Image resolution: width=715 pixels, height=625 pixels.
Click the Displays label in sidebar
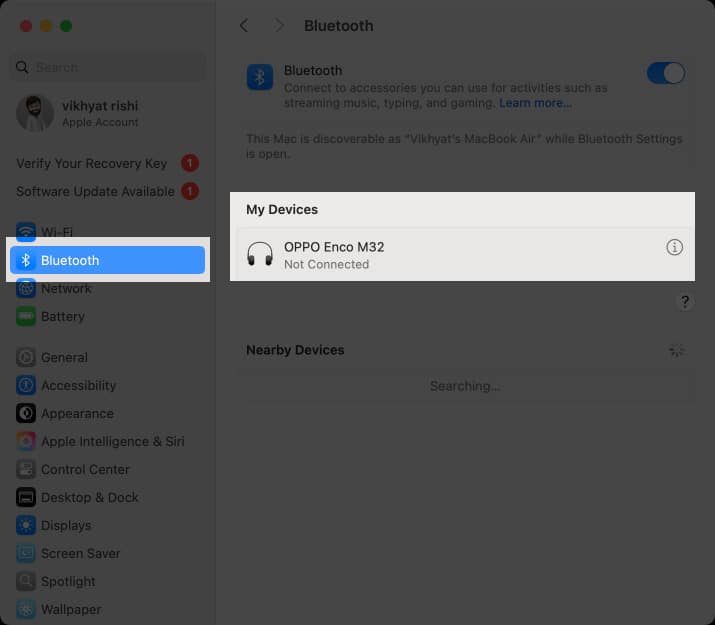click(x=66, y=525)
